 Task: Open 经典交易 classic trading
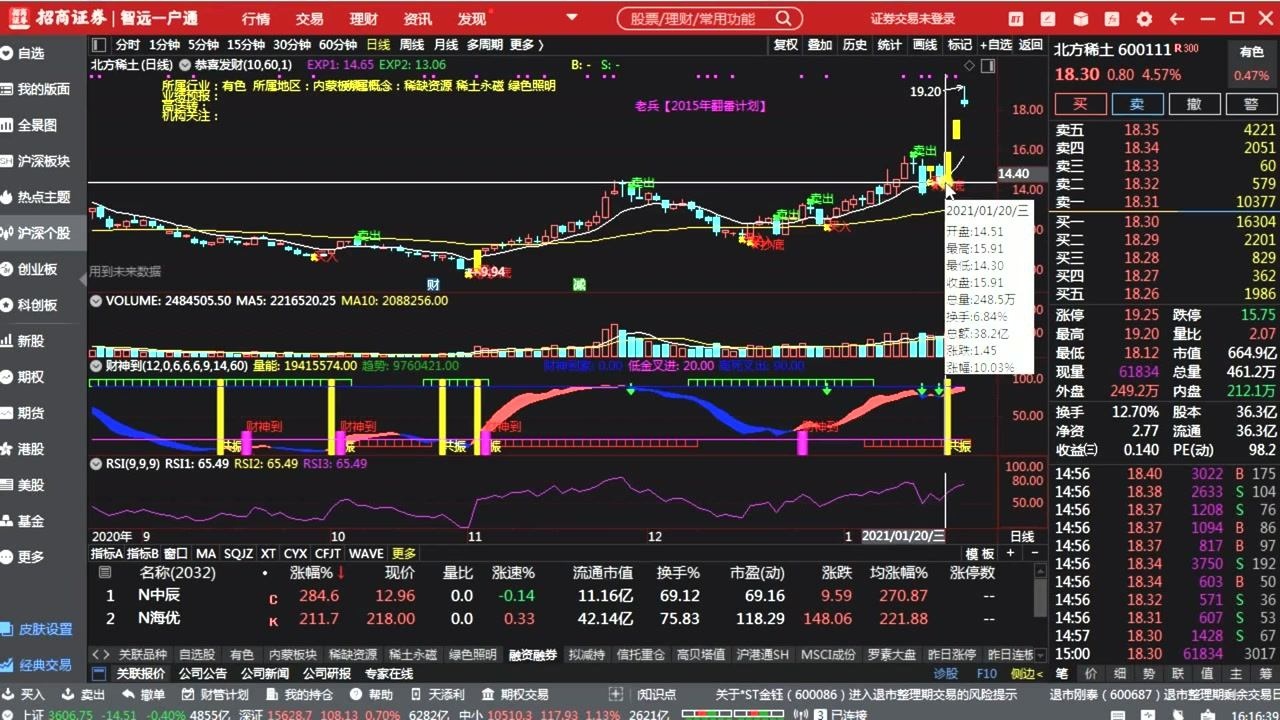(37, 665)
